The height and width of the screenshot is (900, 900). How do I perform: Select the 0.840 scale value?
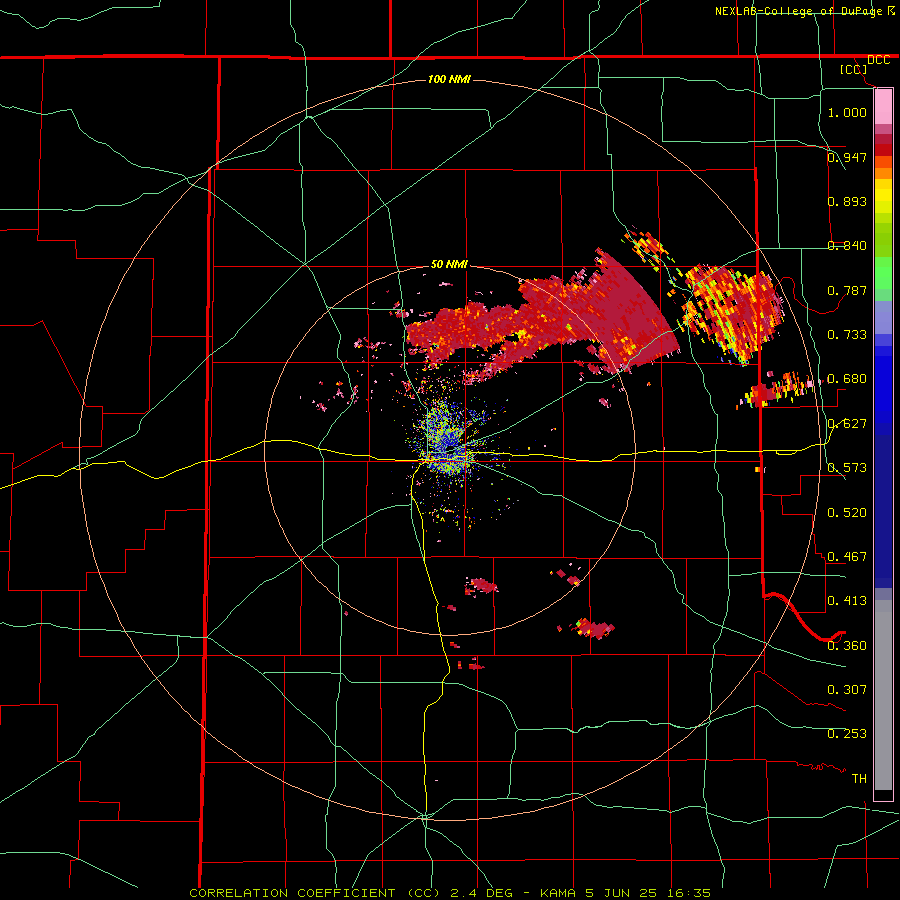click(x=847, y=246)
